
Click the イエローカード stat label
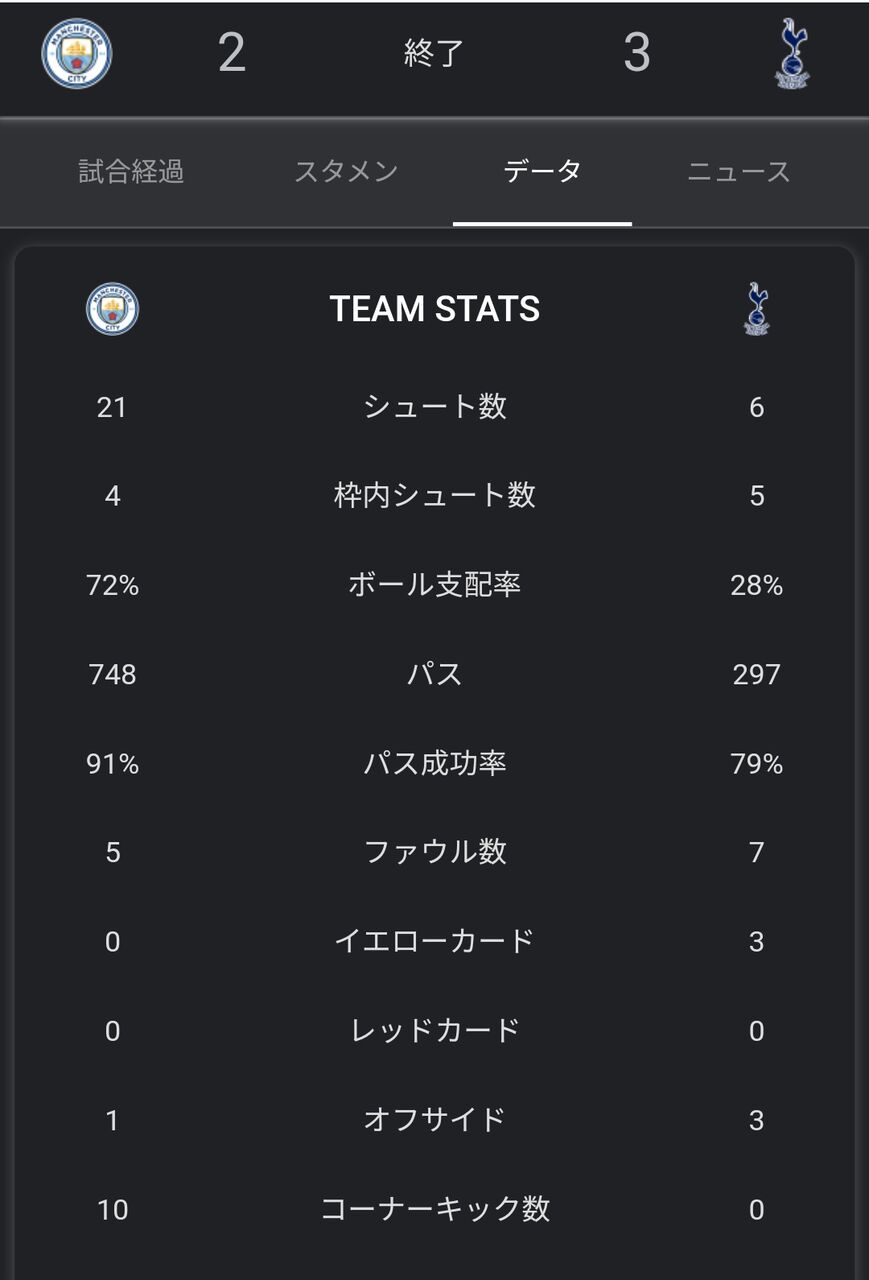(435, 942)
